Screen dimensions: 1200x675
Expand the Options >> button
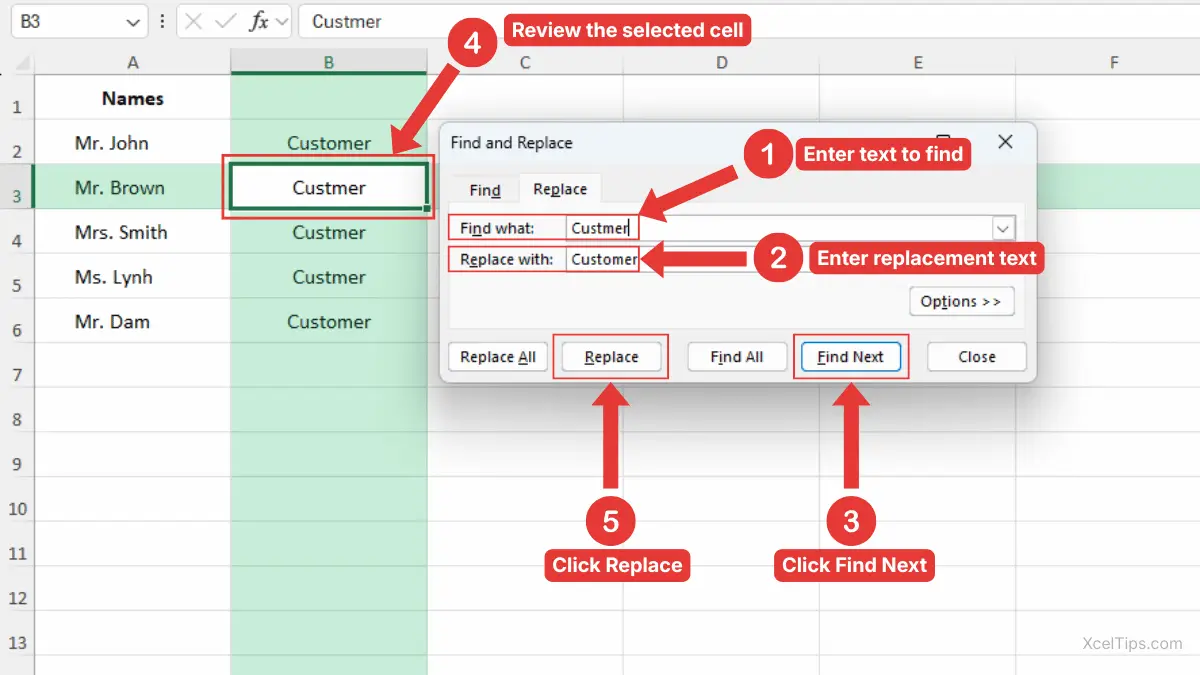coord(961,302)
